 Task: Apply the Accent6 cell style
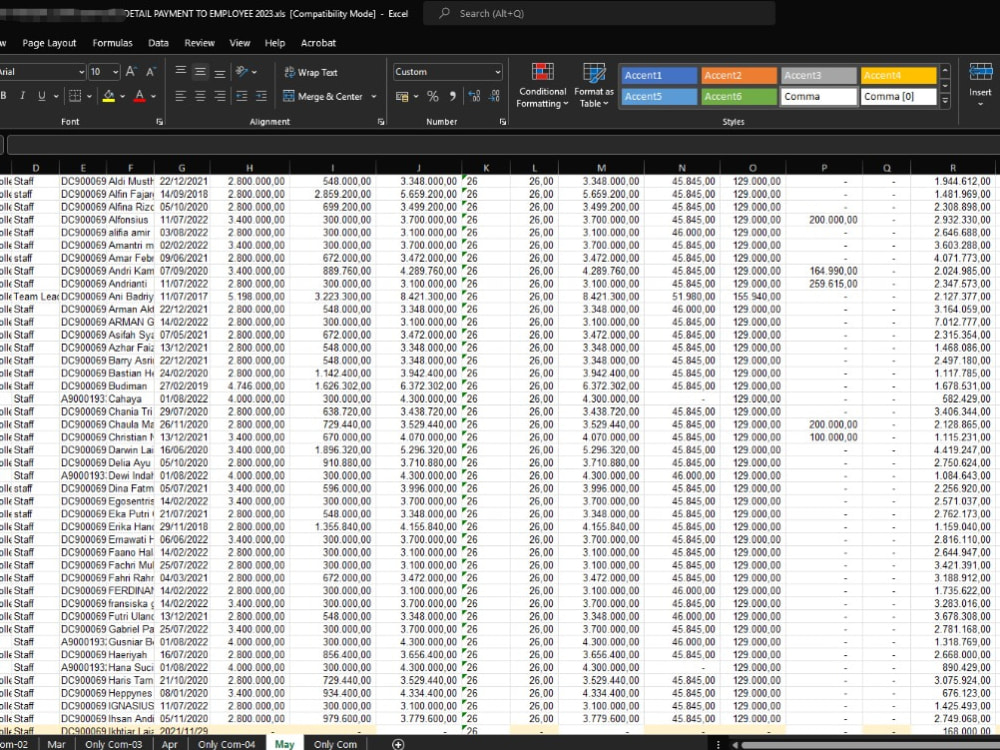[x=739, y=96]
